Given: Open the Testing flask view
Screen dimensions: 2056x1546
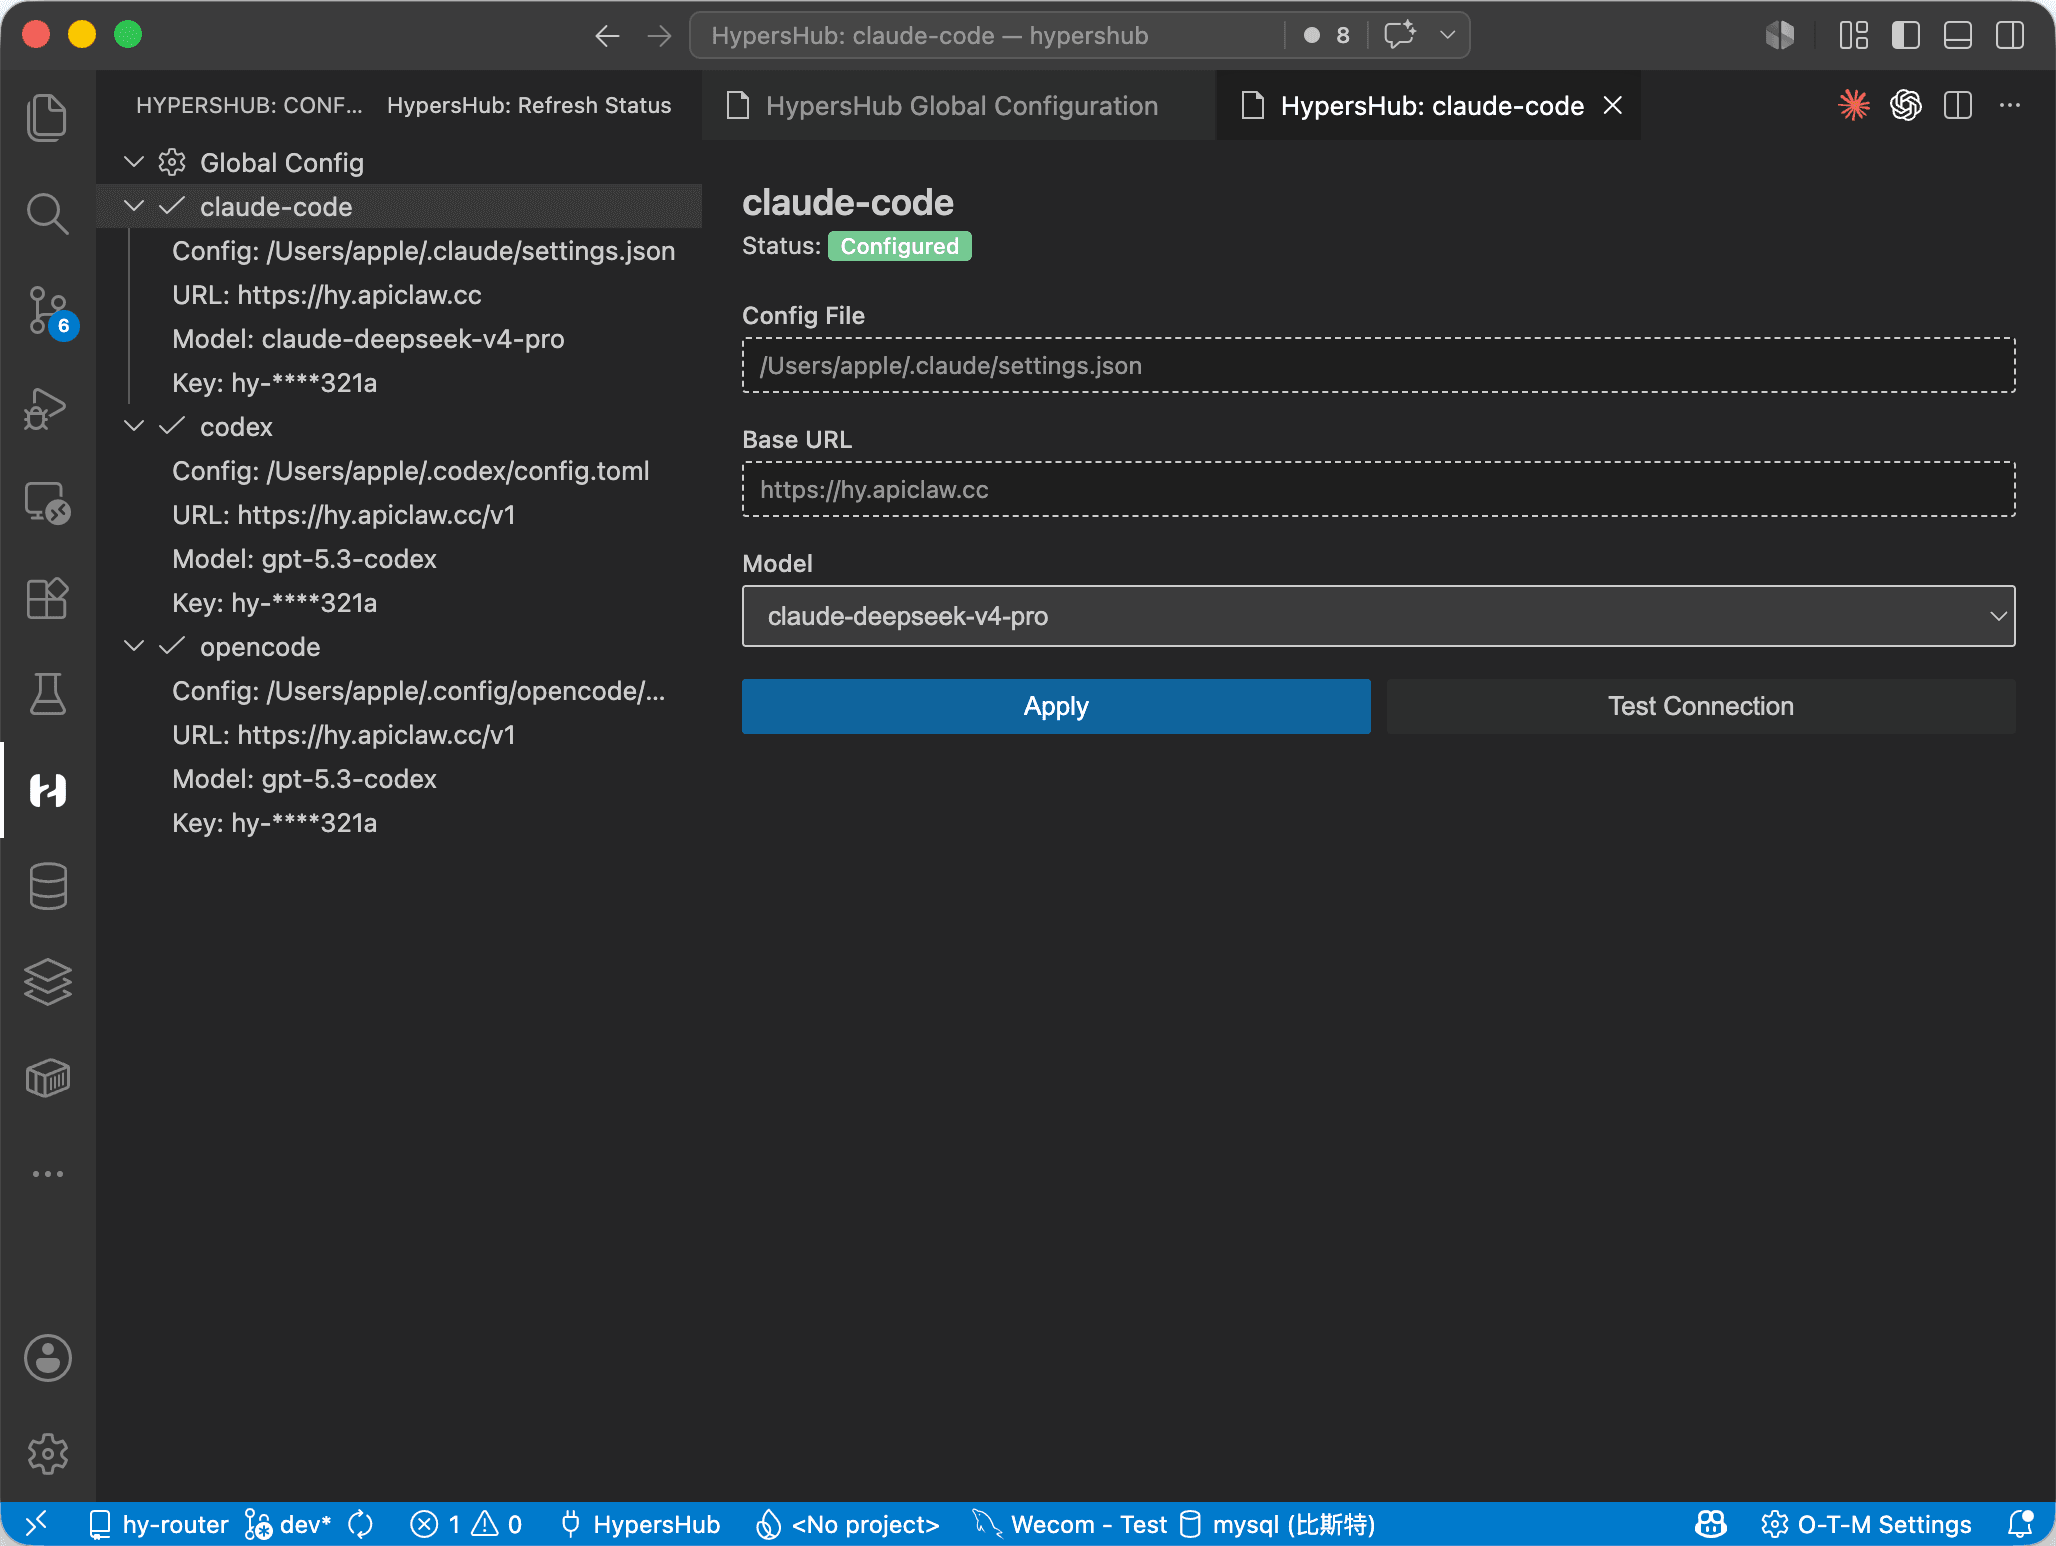Looking at the screenshot, I should coord(47,694).
